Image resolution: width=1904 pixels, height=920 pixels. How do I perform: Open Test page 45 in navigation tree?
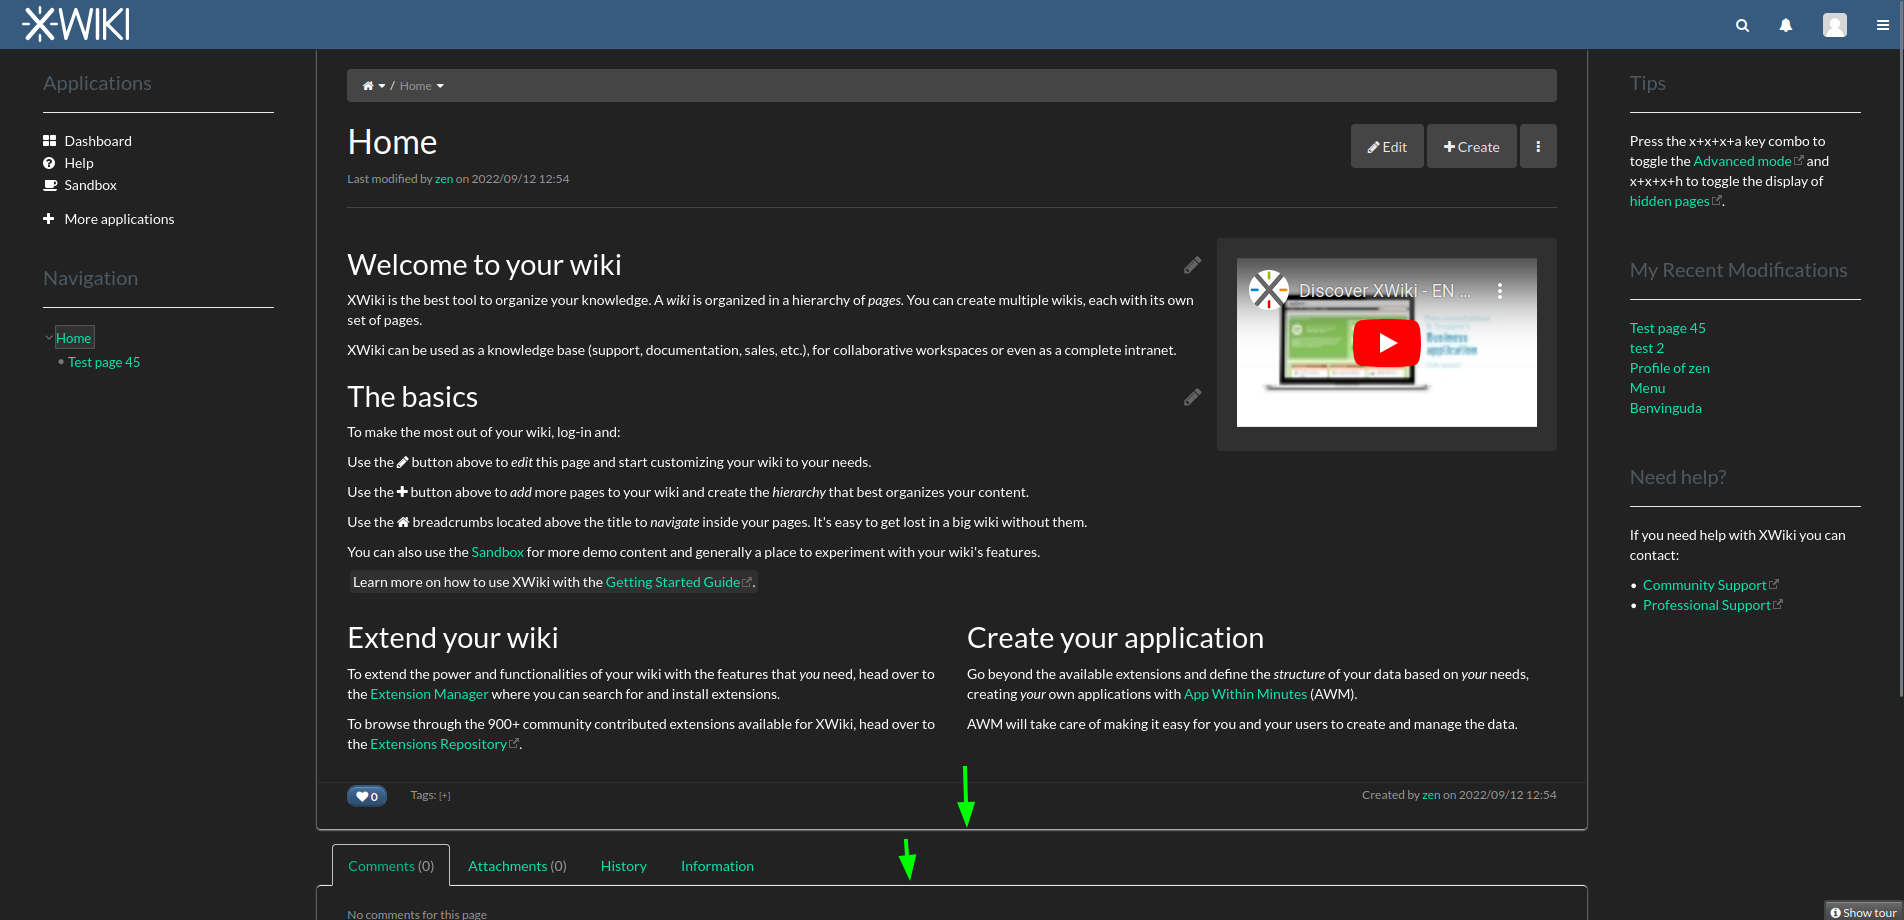(104, 362)
